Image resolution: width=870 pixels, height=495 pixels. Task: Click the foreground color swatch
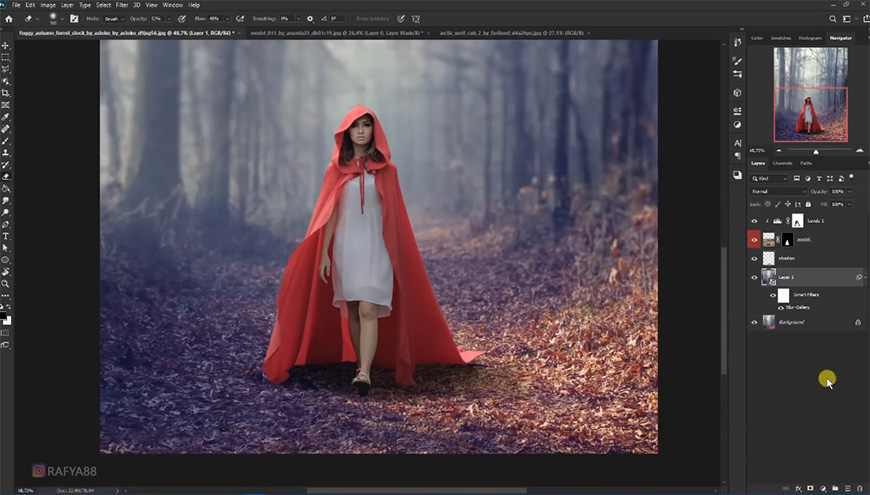[x=3, y=316]
